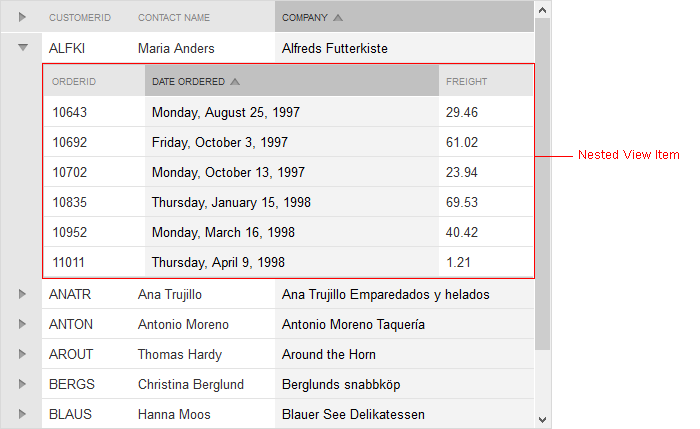700x429 pixels.
Task: Click the scrollbar down arrow
Action: click(542, 420)
